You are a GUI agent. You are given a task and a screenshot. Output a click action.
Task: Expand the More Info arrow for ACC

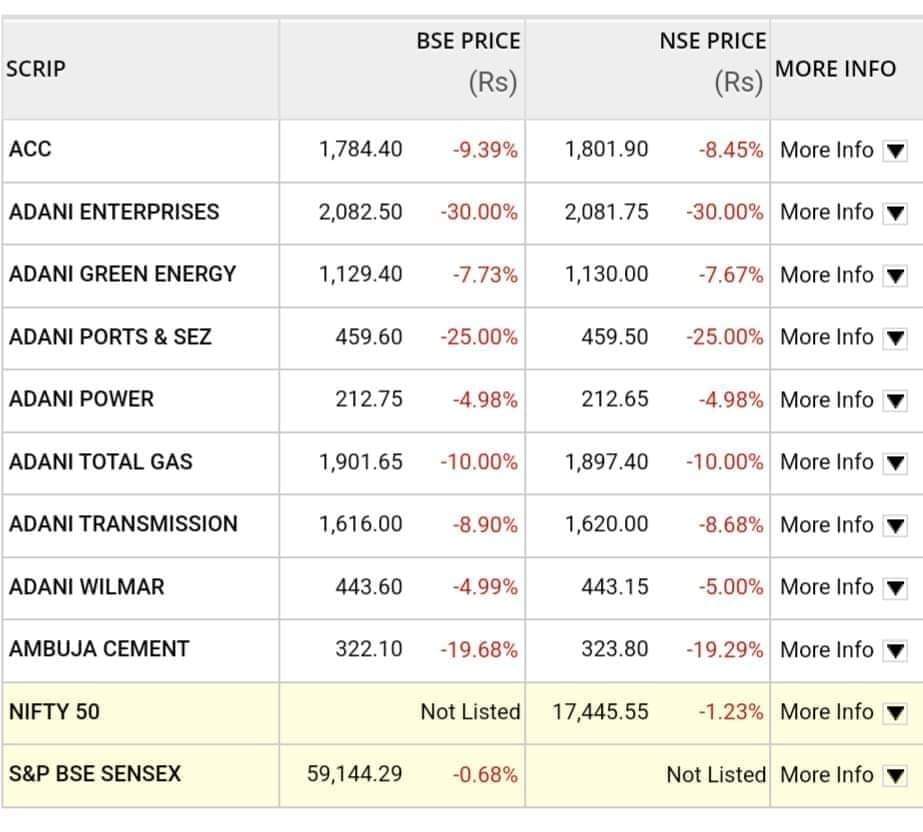click(896, 151)
